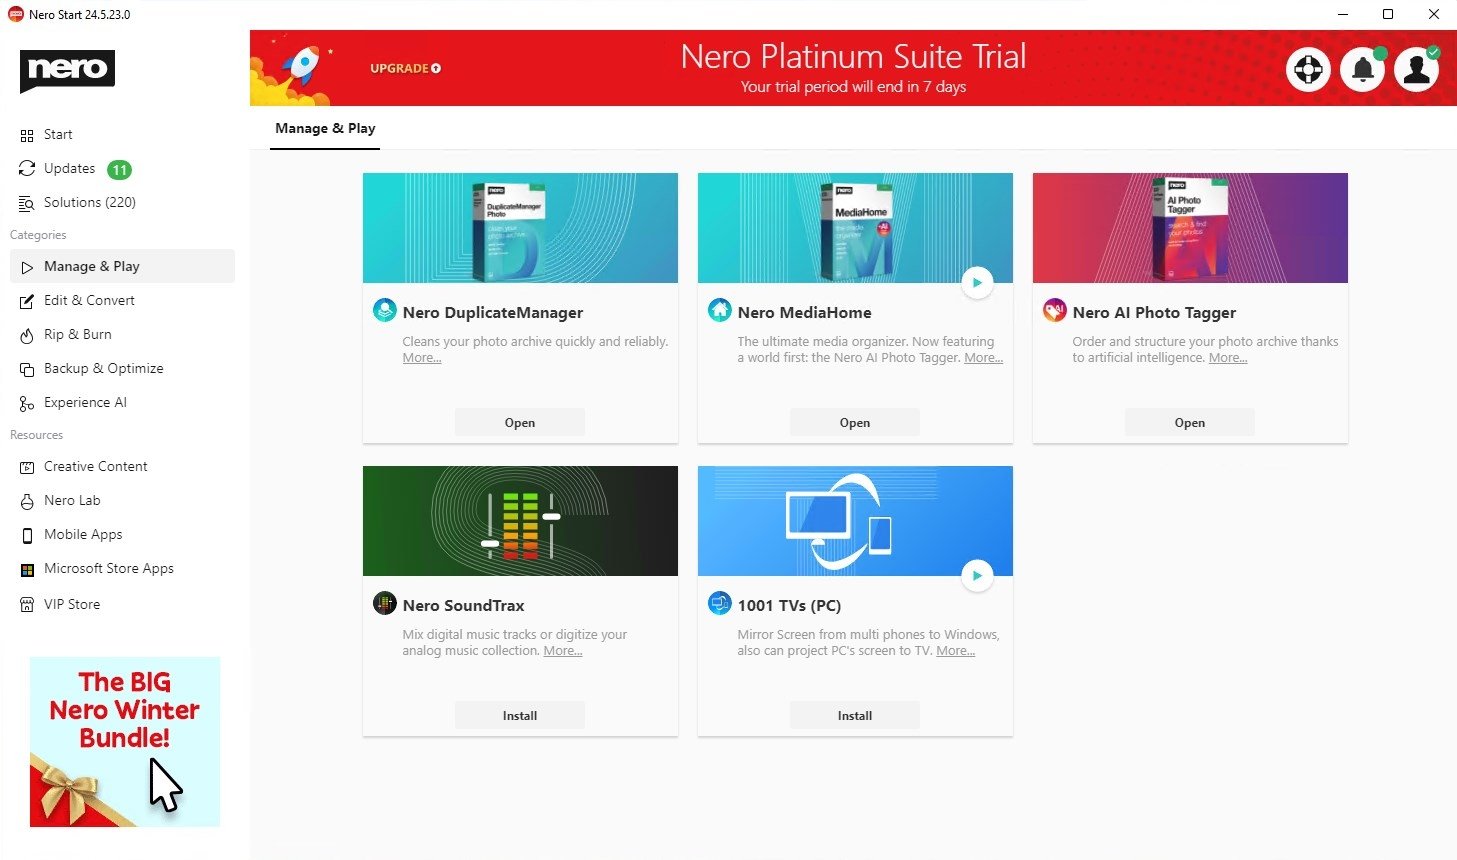Select the Experience AI category
Image resolution: width=1457 pixels, height=860 pixels.
click(x=85, y=403)
